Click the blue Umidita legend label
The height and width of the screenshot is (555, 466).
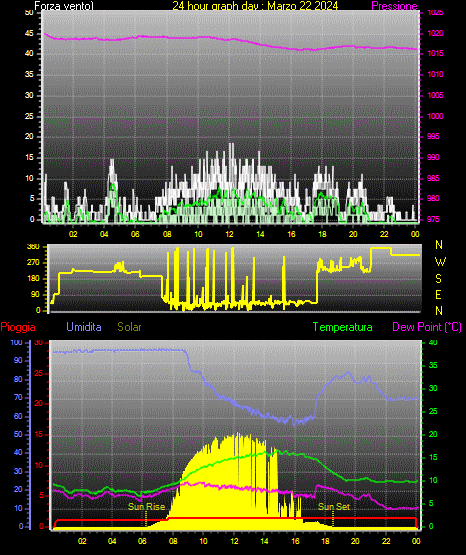pos(84,327)
